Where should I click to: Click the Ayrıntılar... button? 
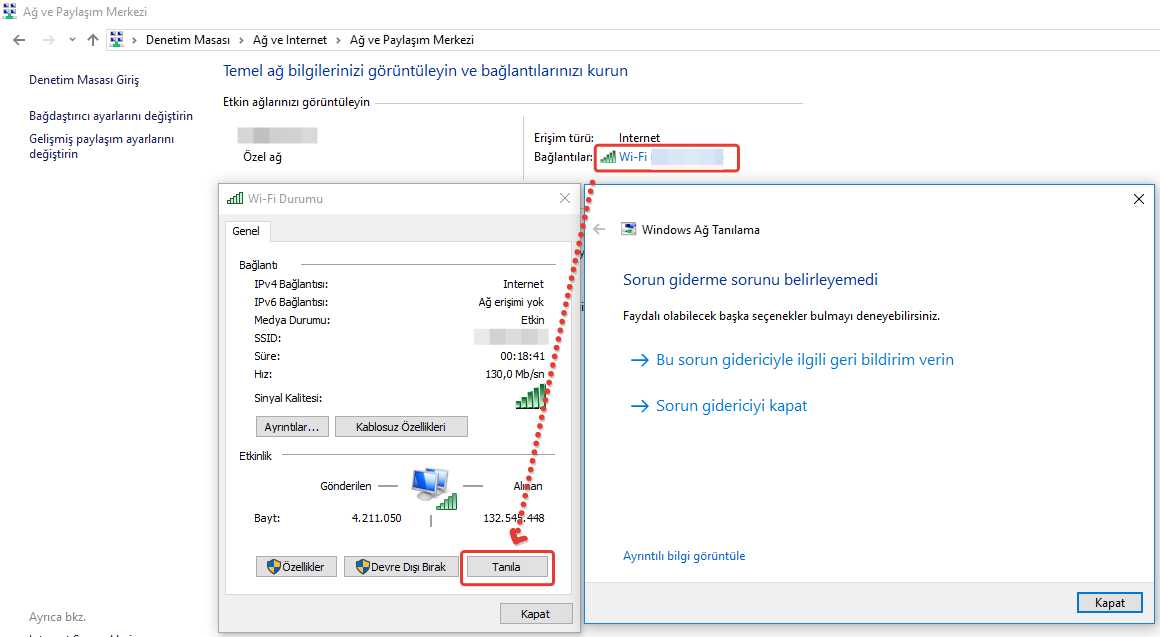click(x=291, y=427)
